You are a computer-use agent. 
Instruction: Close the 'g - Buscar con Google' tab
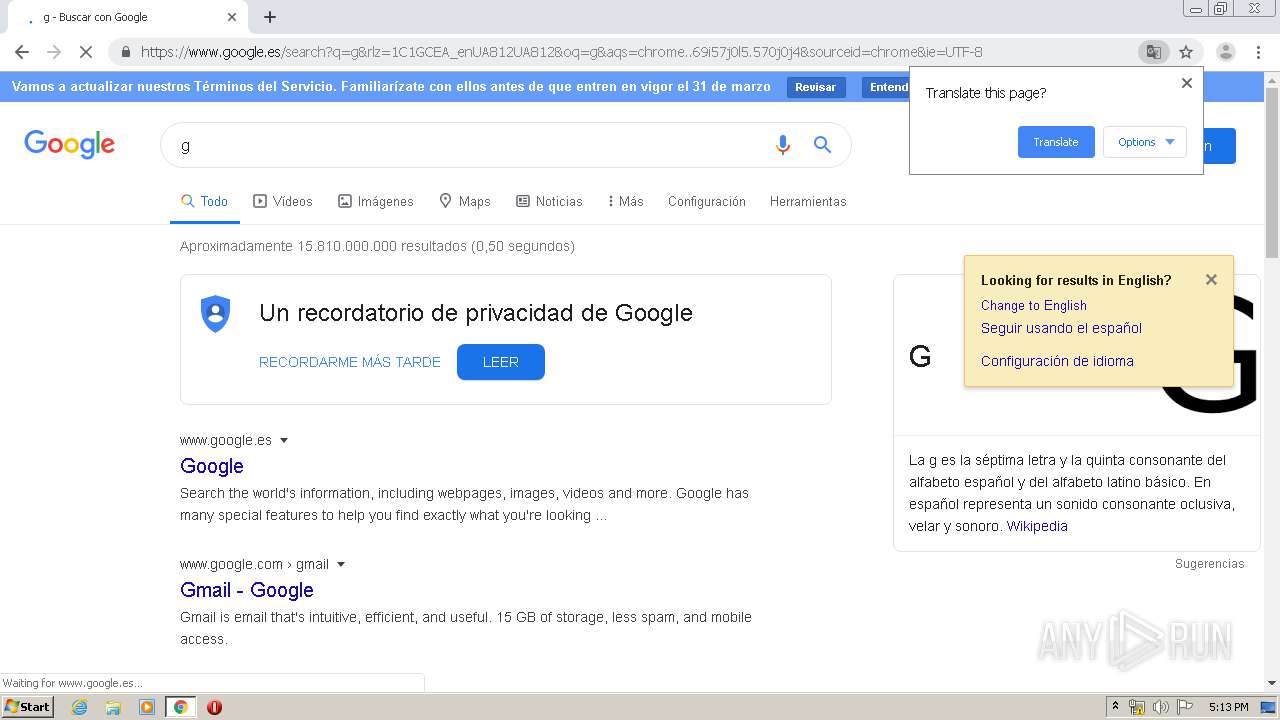232,17
